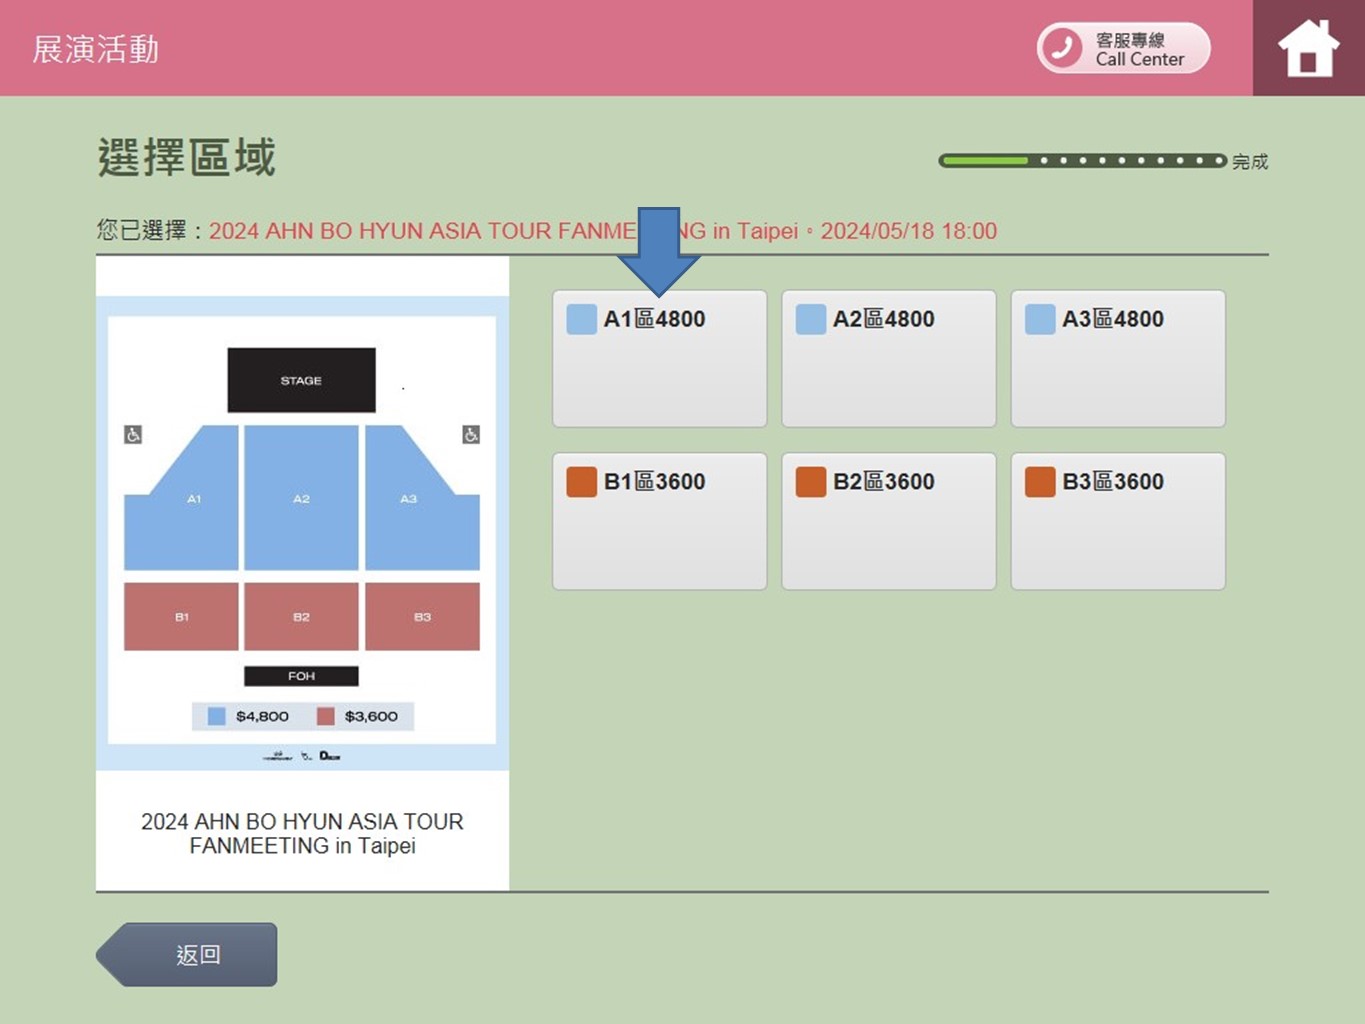
Task: Click the event caption below the seat map
Action: (302, 833)
